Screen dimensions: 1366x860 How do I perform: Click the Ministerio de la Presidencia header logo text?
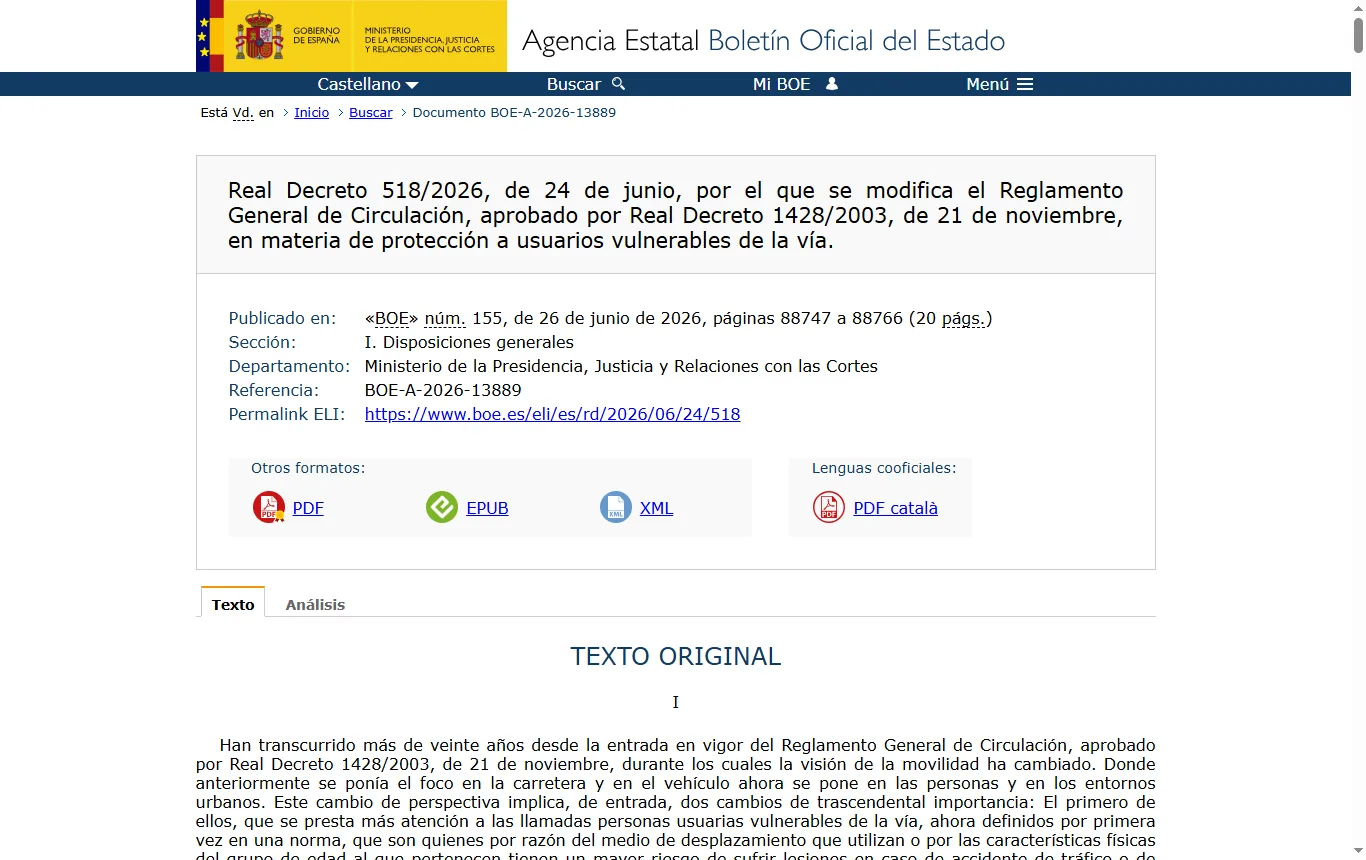tap(430, 40)
